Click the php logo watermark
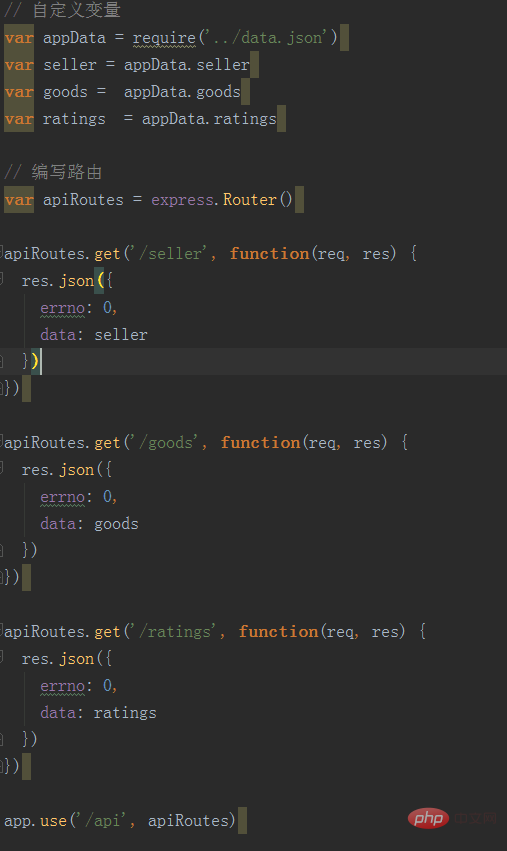 click(x=428, y=818)
